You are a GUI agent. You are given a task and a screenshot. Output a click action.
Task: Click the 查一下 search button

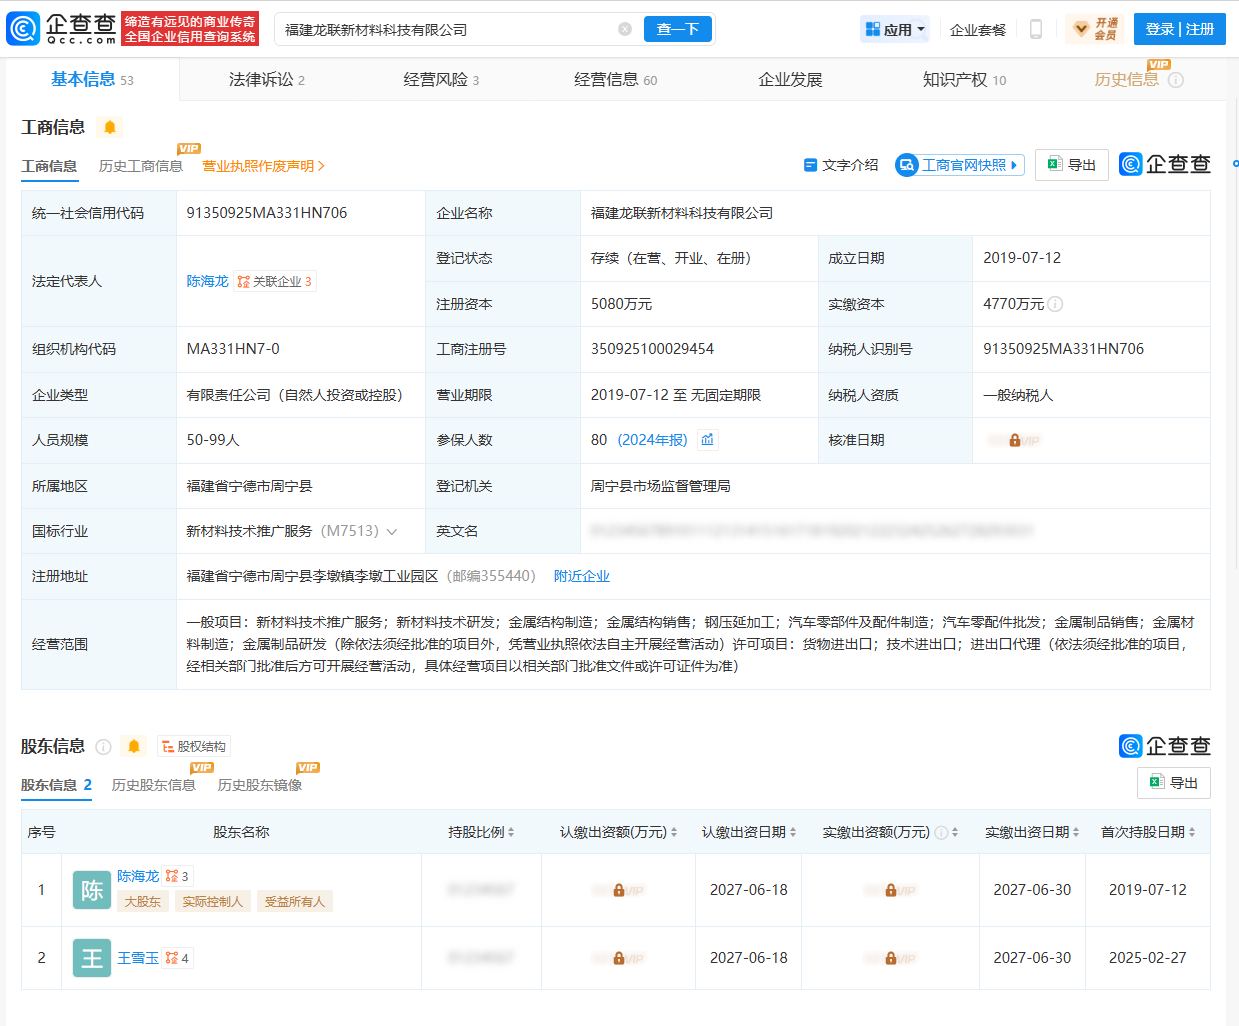677,29
